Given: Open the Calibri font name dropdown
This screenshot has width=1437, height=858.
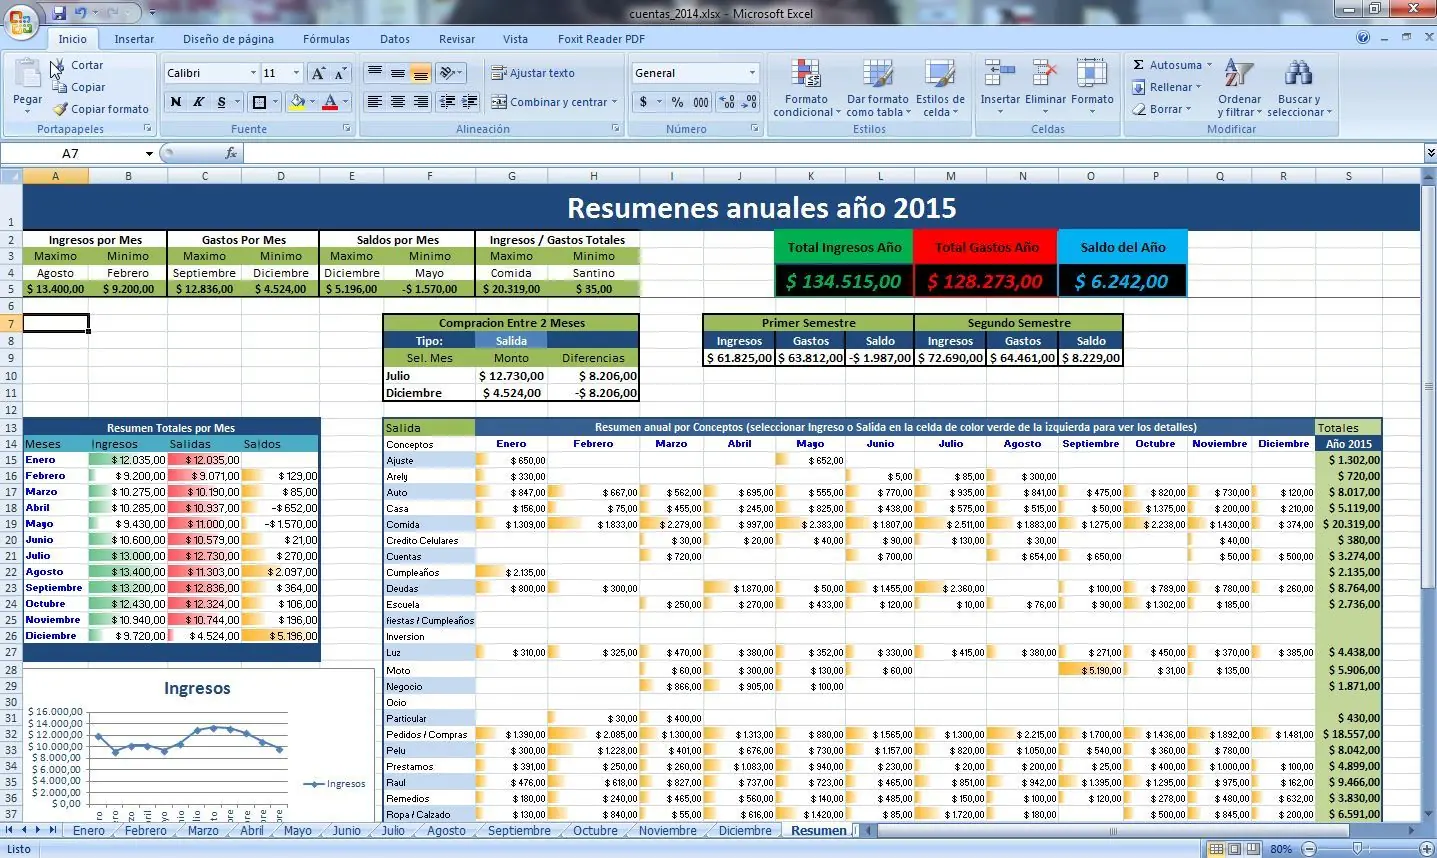Looking at the screenshot, I should [x=253, y=73].
